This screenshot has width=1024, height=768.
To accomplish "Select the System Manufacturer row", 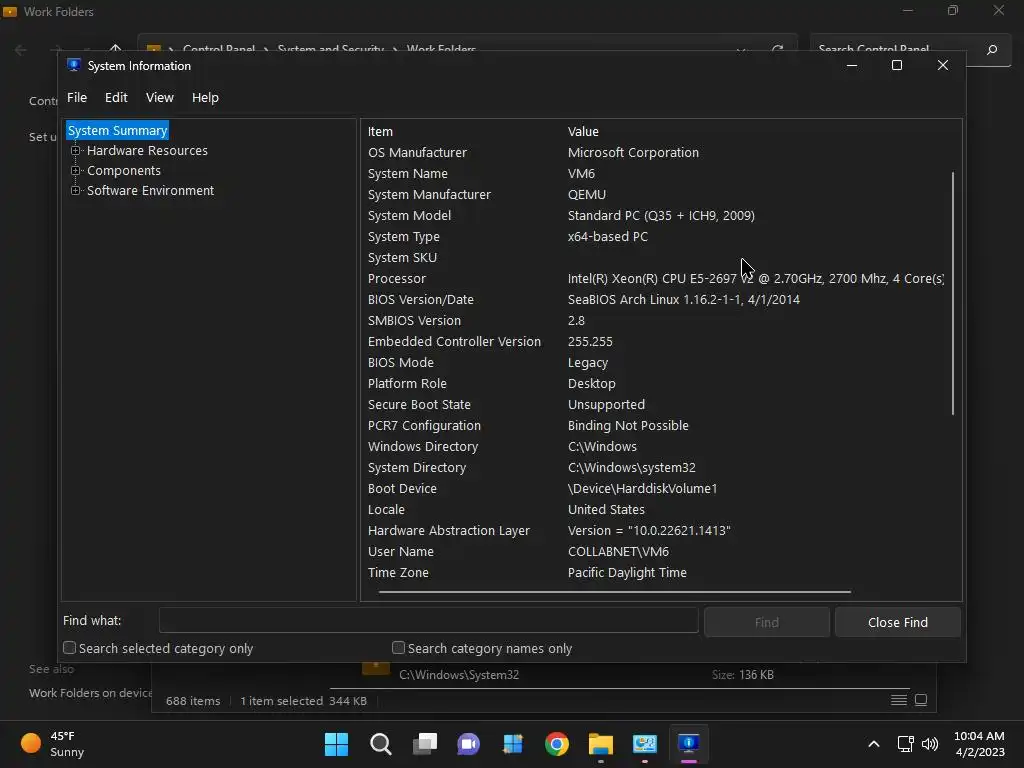I will 655,194.
